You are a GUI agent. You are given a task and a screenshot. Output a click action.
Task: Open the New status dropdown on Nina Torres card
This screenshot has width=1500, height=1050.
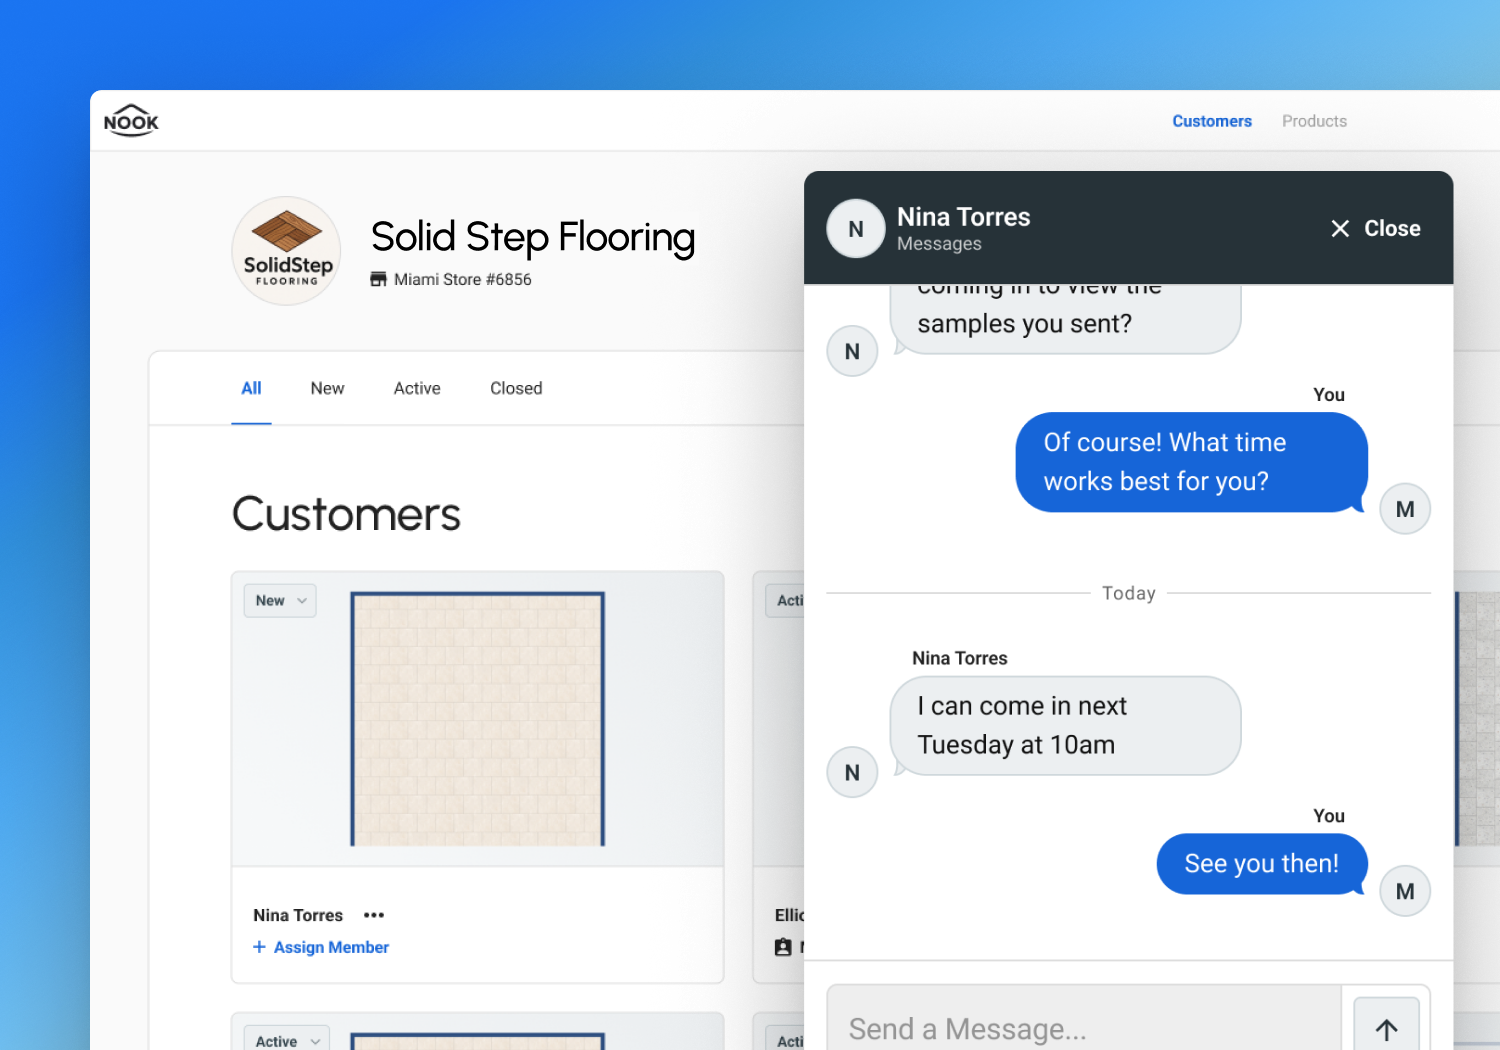point(280,600)
